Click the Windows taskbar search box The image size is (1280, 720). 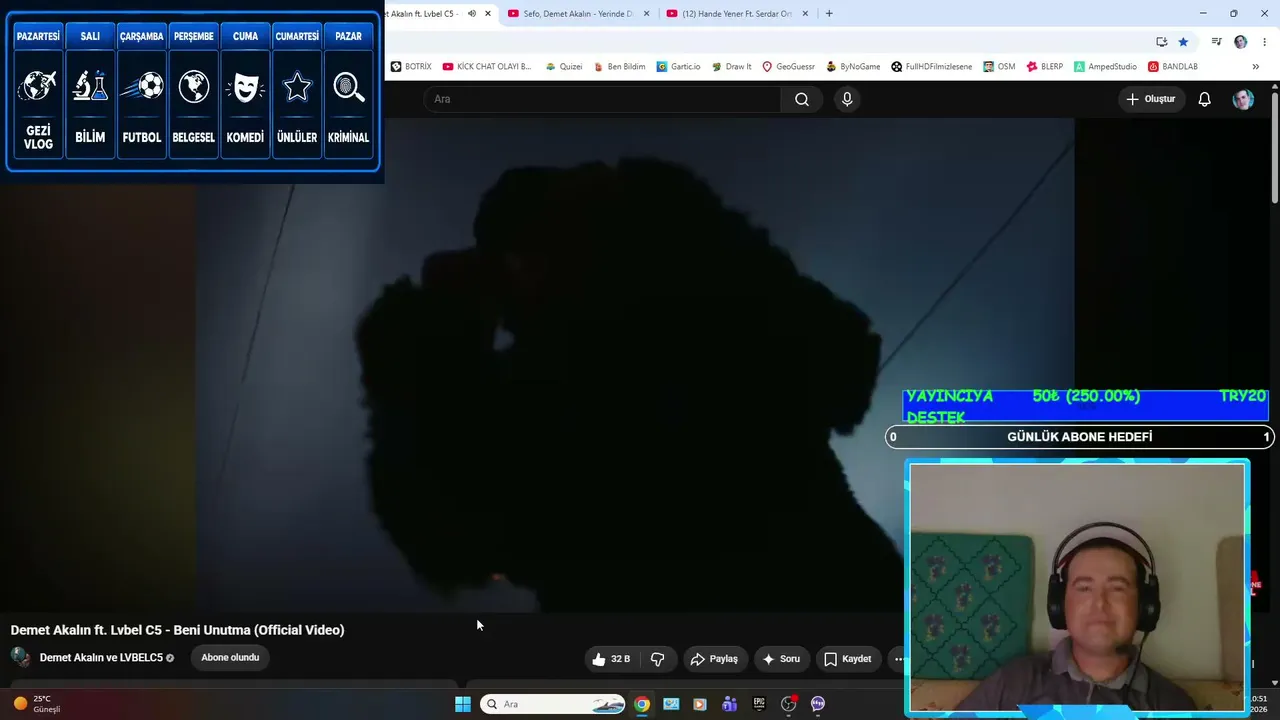553,704
